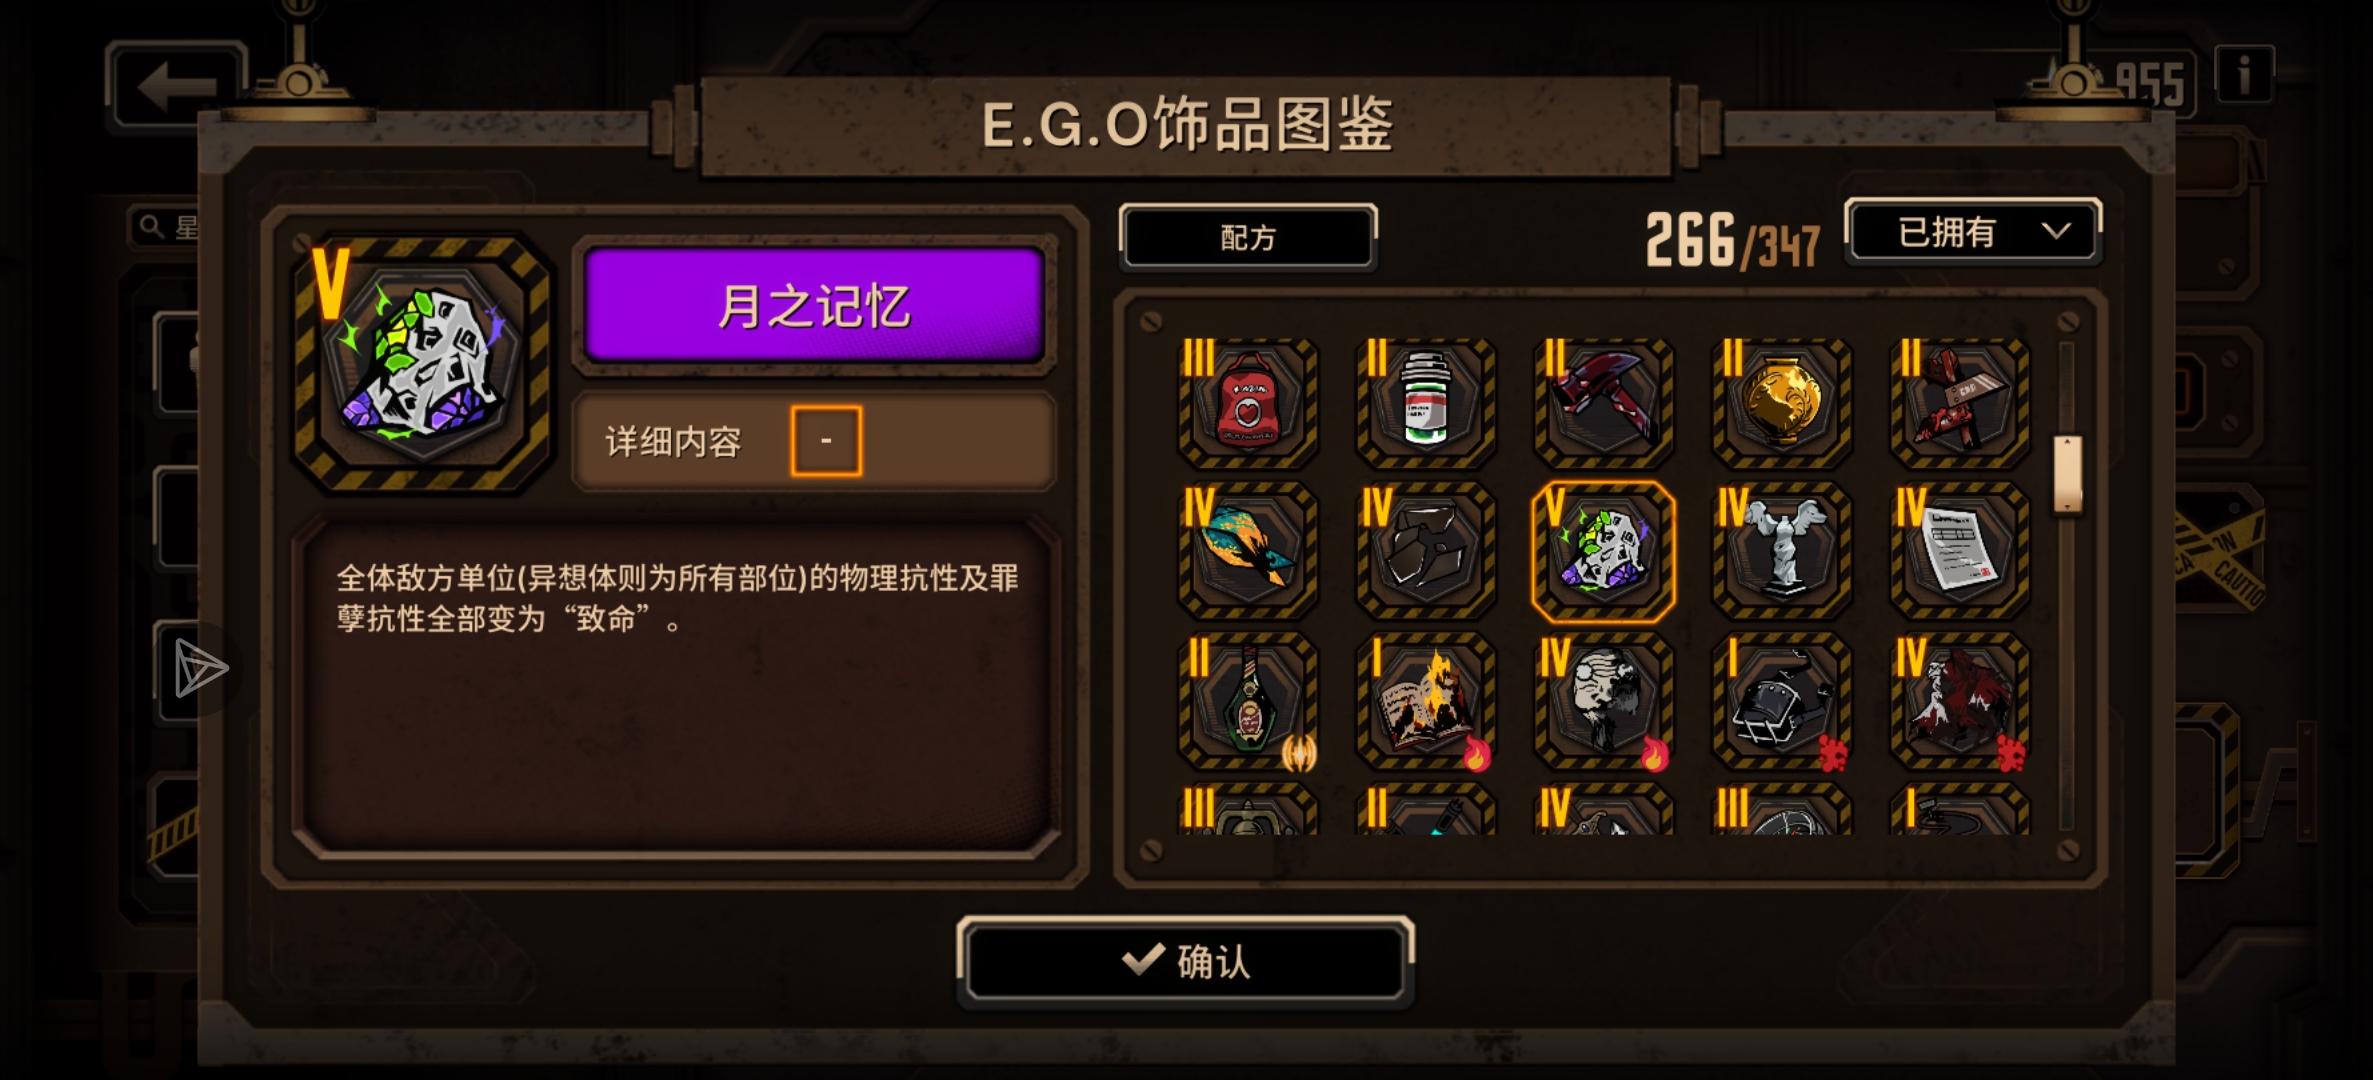Select the green potion bottle gift

tap(1247, 701)
